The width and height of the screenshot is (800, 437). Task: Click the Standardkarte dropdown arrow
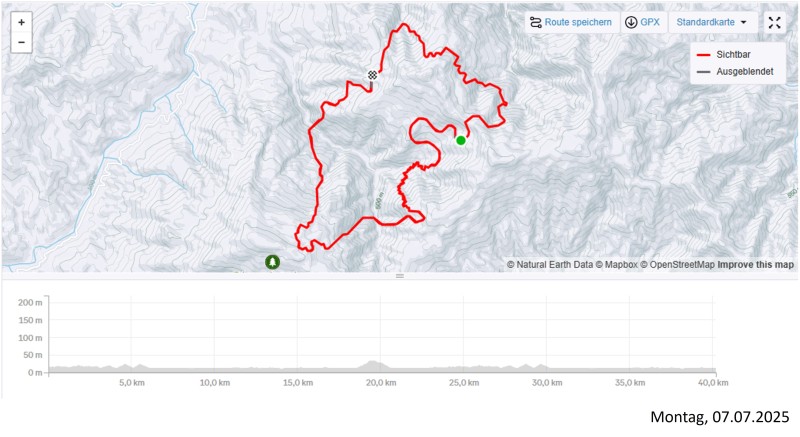tap(744, 22)
